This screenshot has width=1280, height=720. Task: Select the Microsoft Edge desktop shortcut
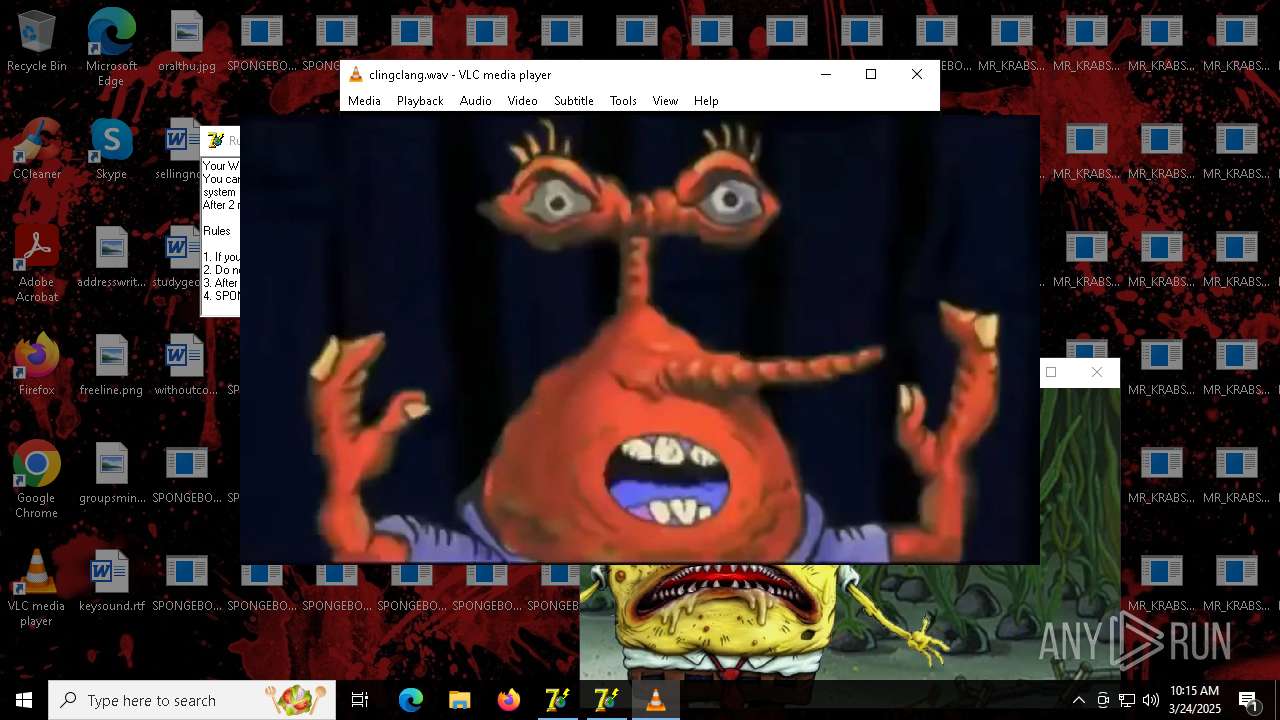[x=111, y=48]
